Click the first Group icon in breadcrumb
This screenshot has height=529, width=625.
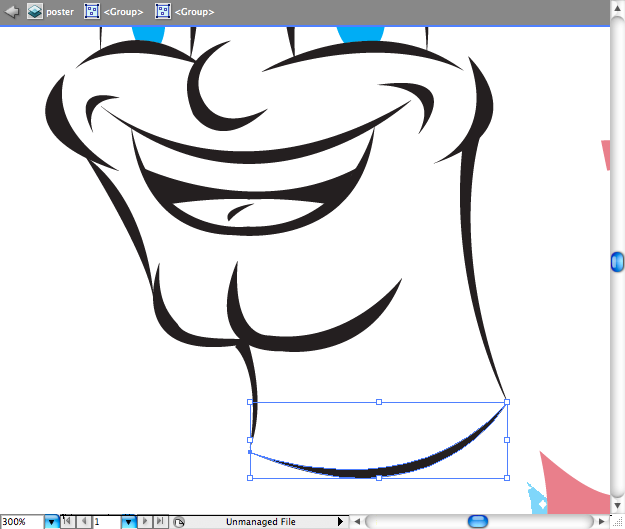click(x=92, y=12)
